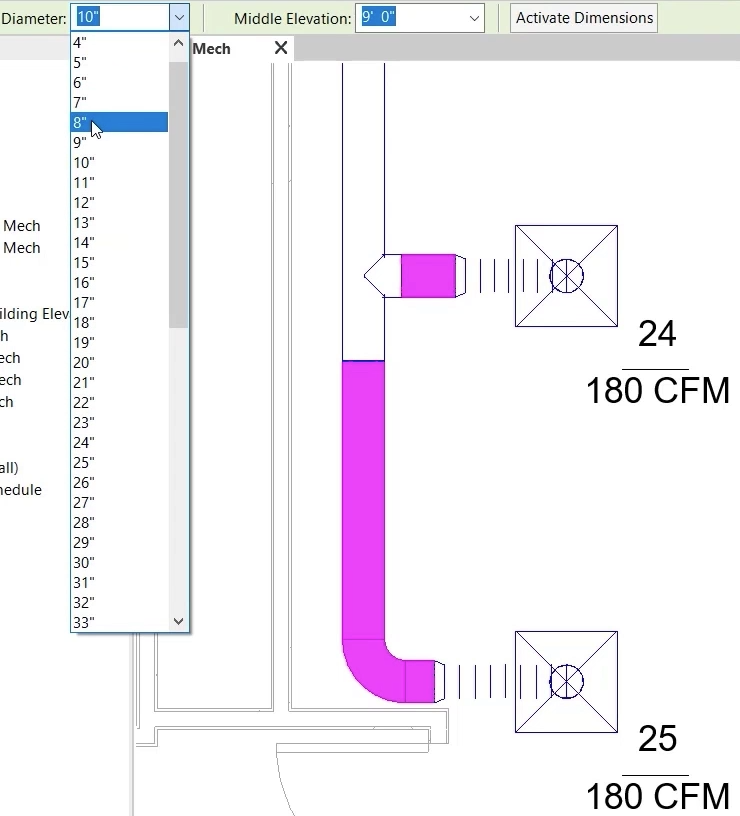Select 15" in the diameter list
740x816 pixels.
click(119, 262)
